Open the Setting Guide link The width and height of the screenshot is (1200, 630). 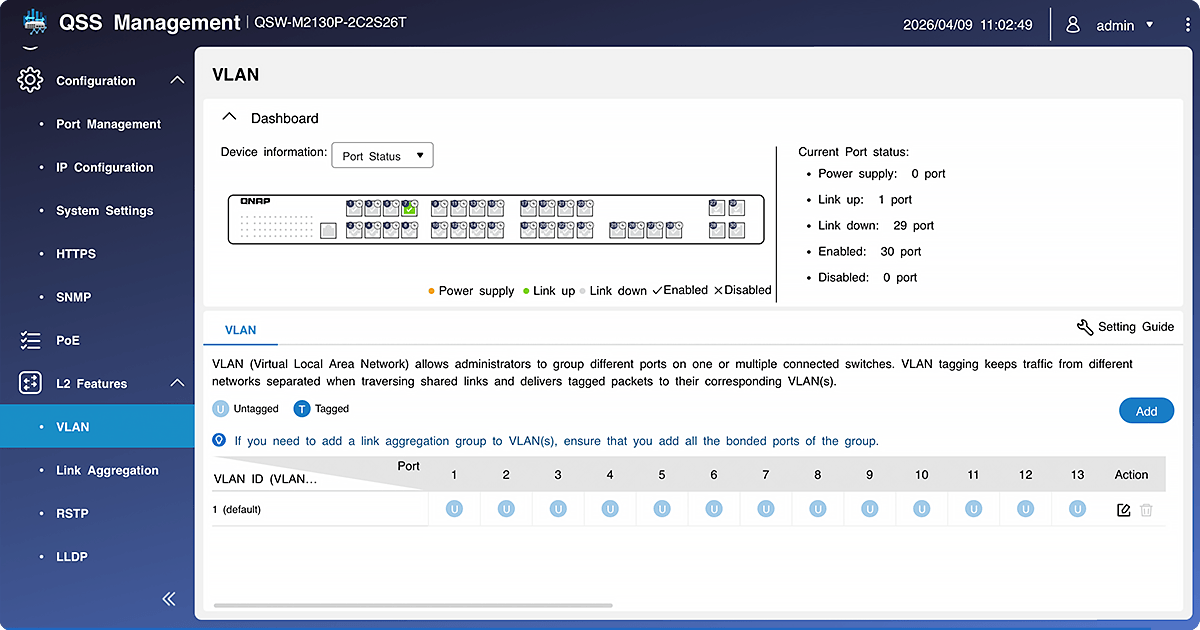click(1125, 327)
